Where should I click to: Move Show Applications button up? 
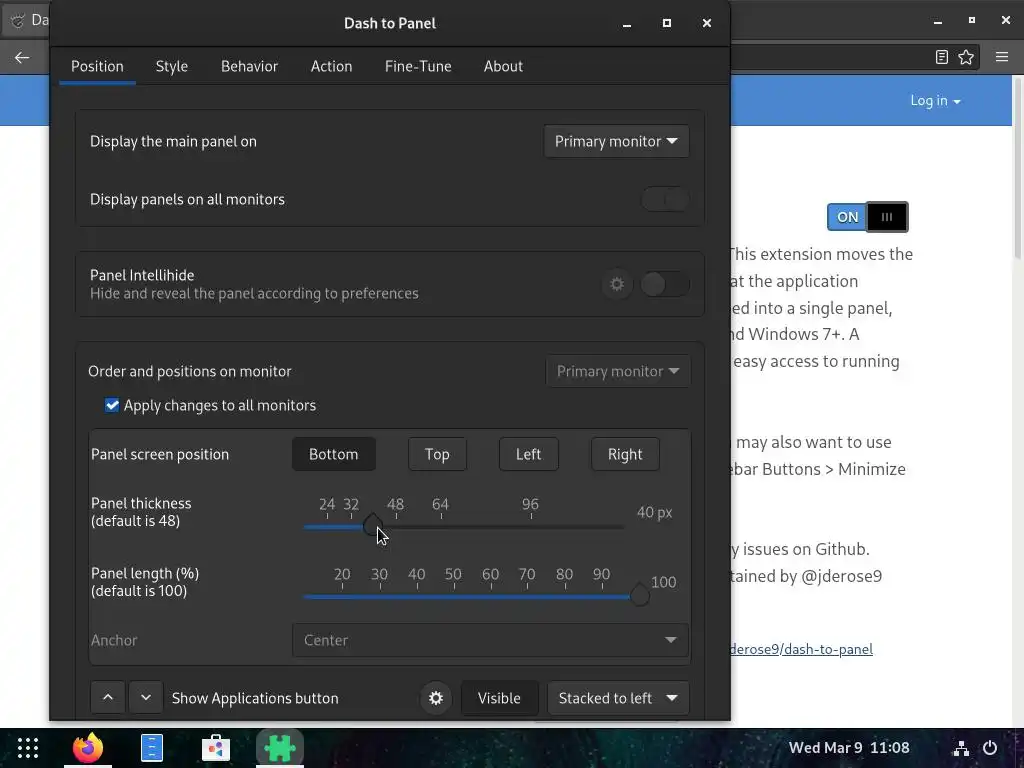click(108, 697)
